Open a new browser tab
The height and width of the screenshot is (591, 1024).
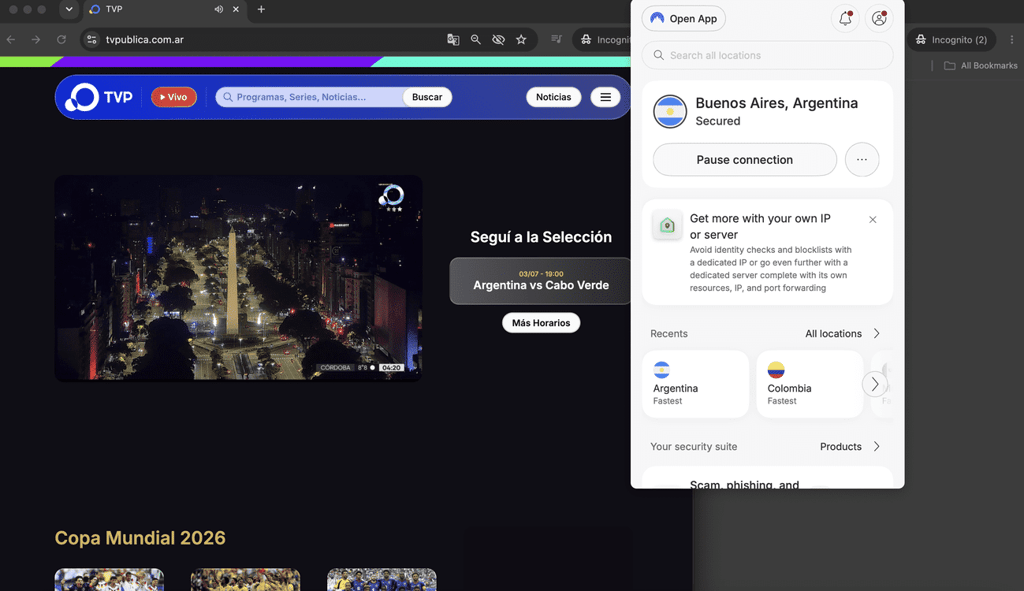point(261,9)
